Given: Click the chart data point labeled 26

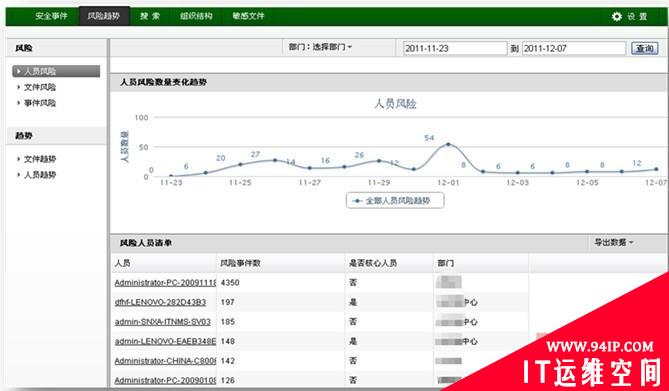Looking at the screenshot, I should point(379,160).
